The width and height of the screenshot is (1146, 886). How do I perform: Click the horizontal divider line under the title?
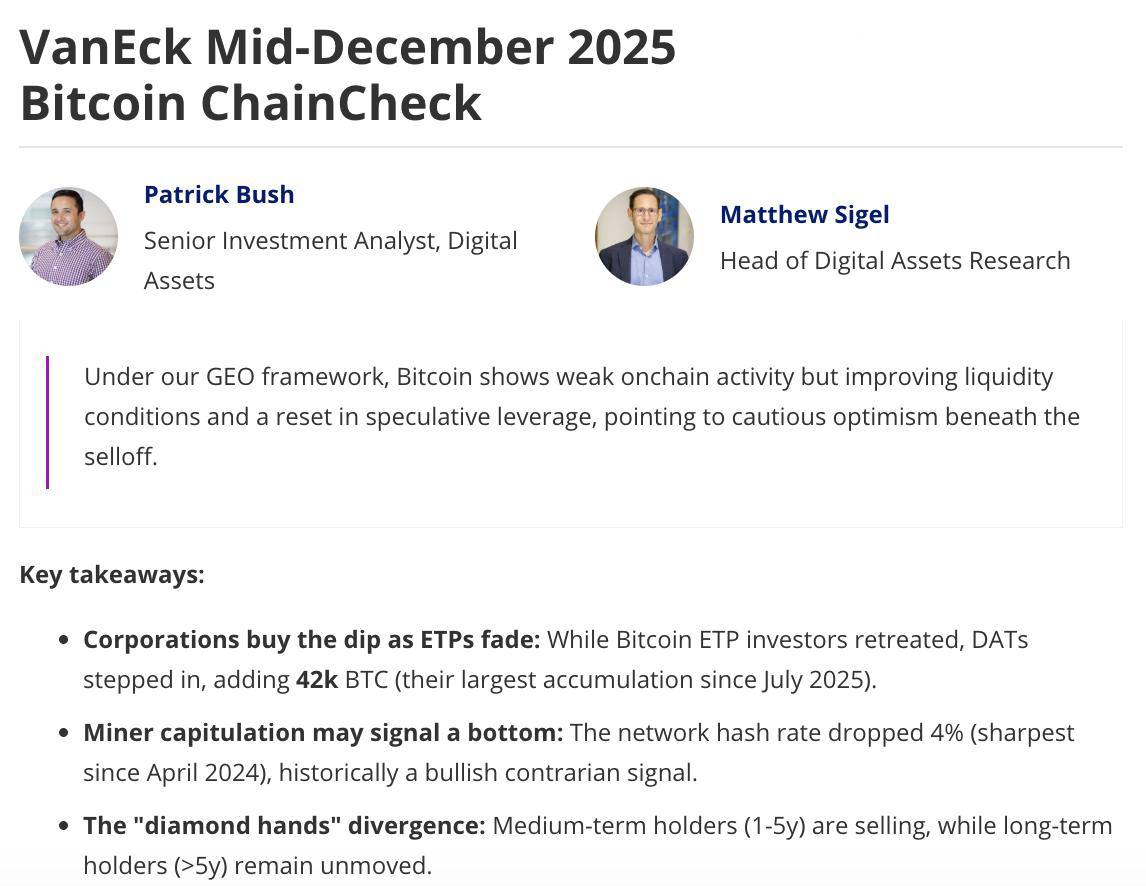click(570, 147)
